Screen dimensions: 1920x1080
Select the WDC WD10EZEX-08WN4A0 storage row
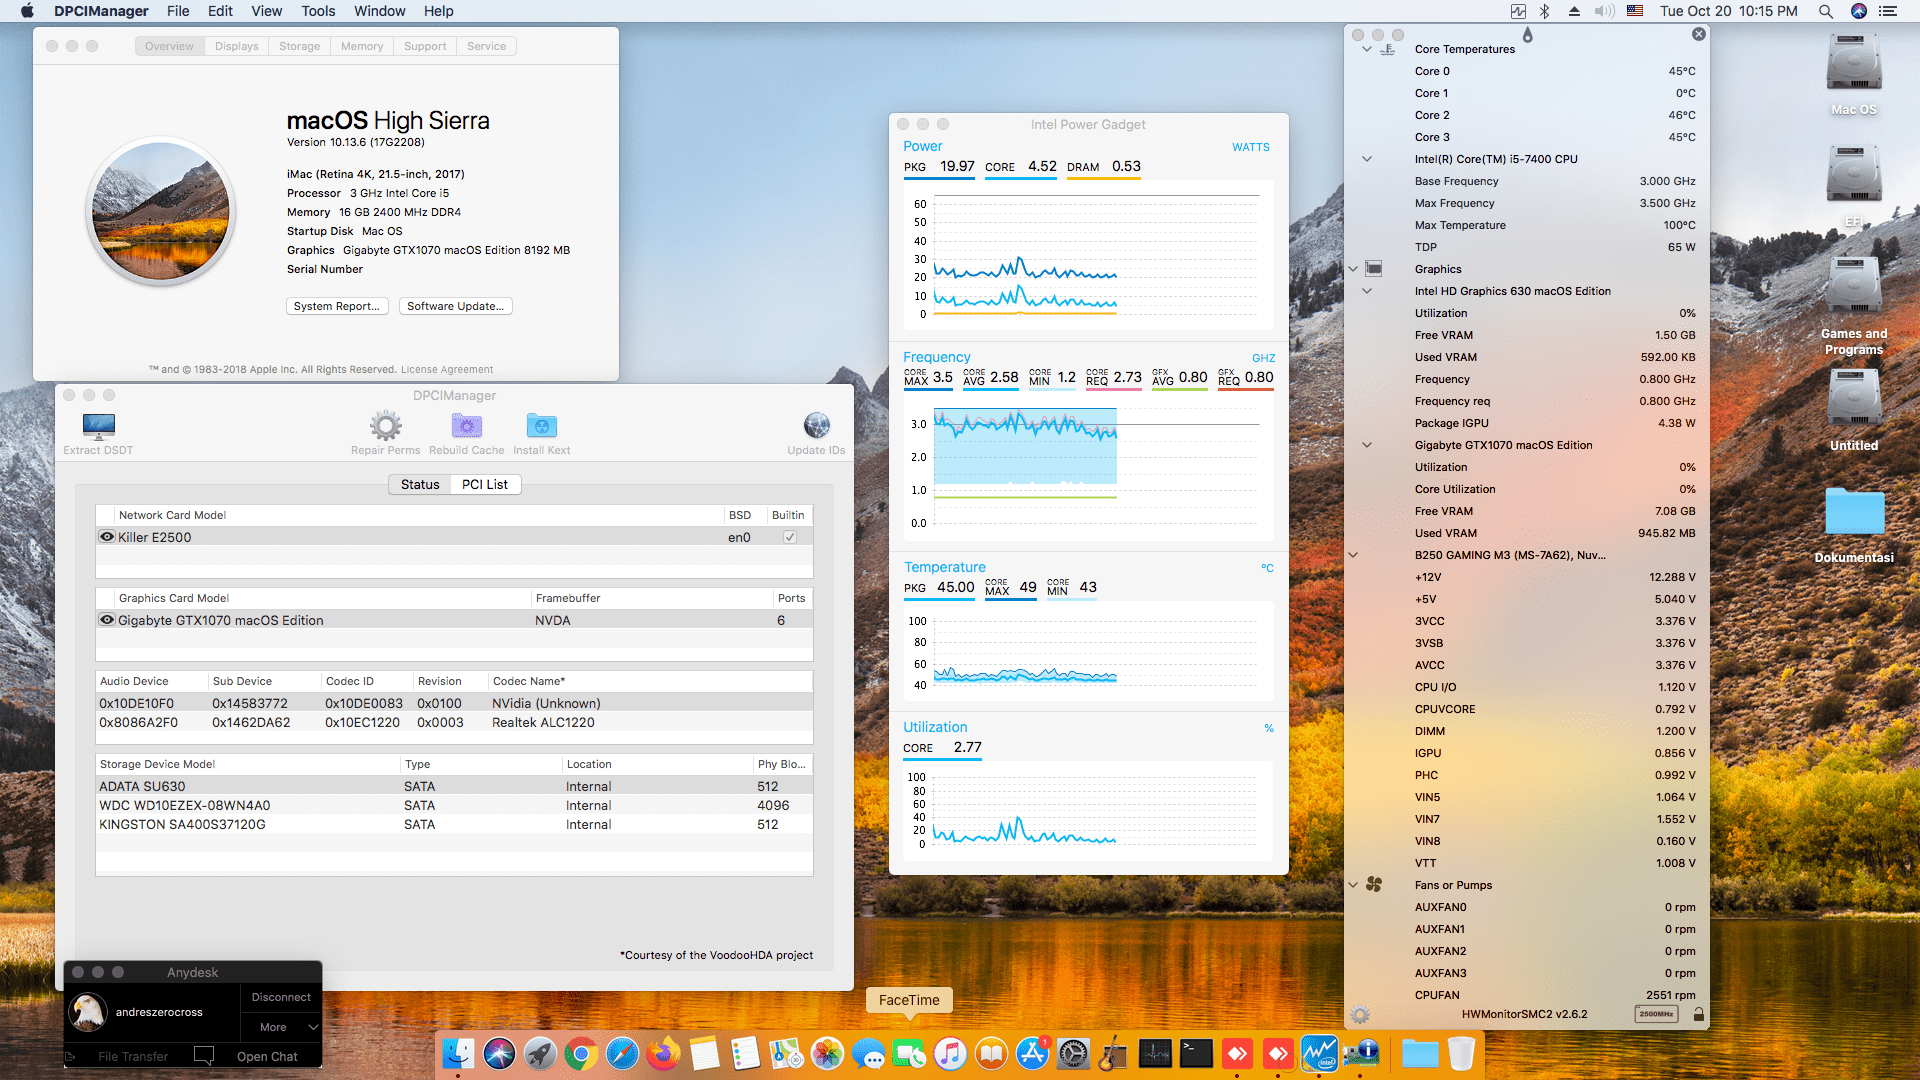pos(454,805)
